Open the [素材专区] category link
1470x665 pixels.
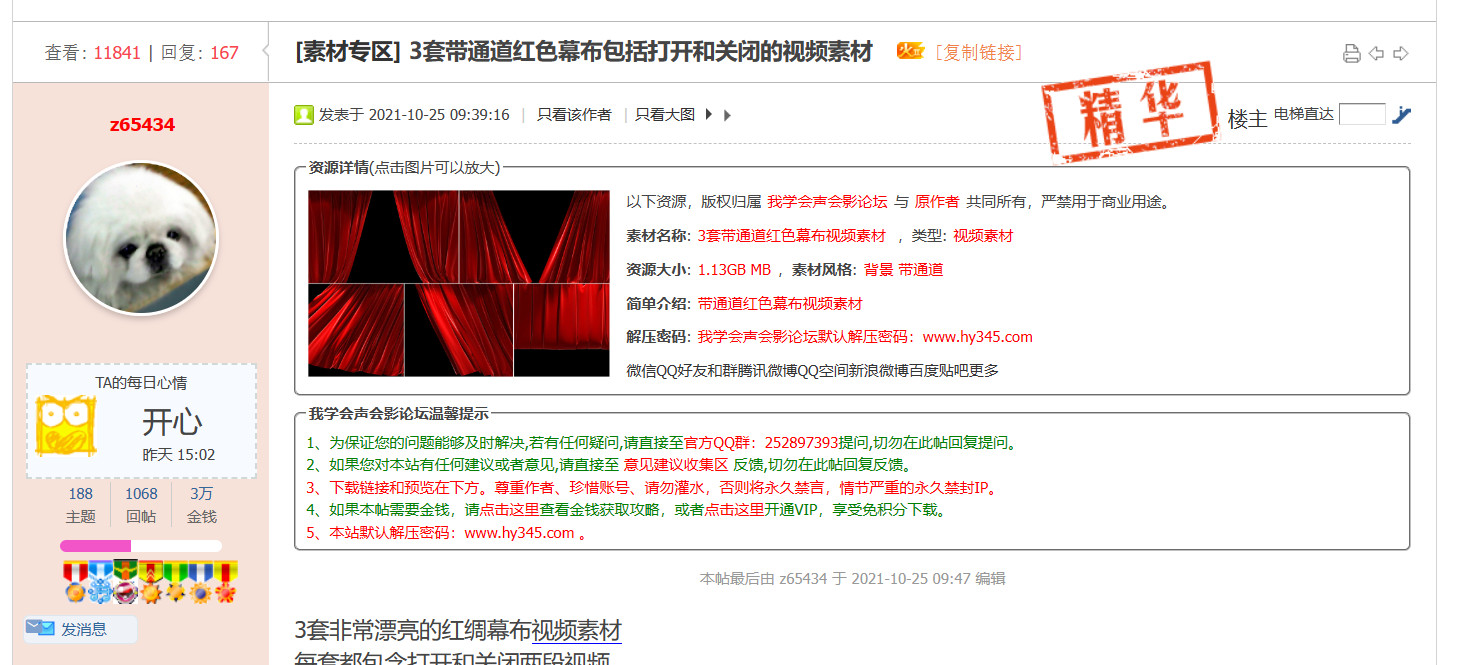point(348,52)
